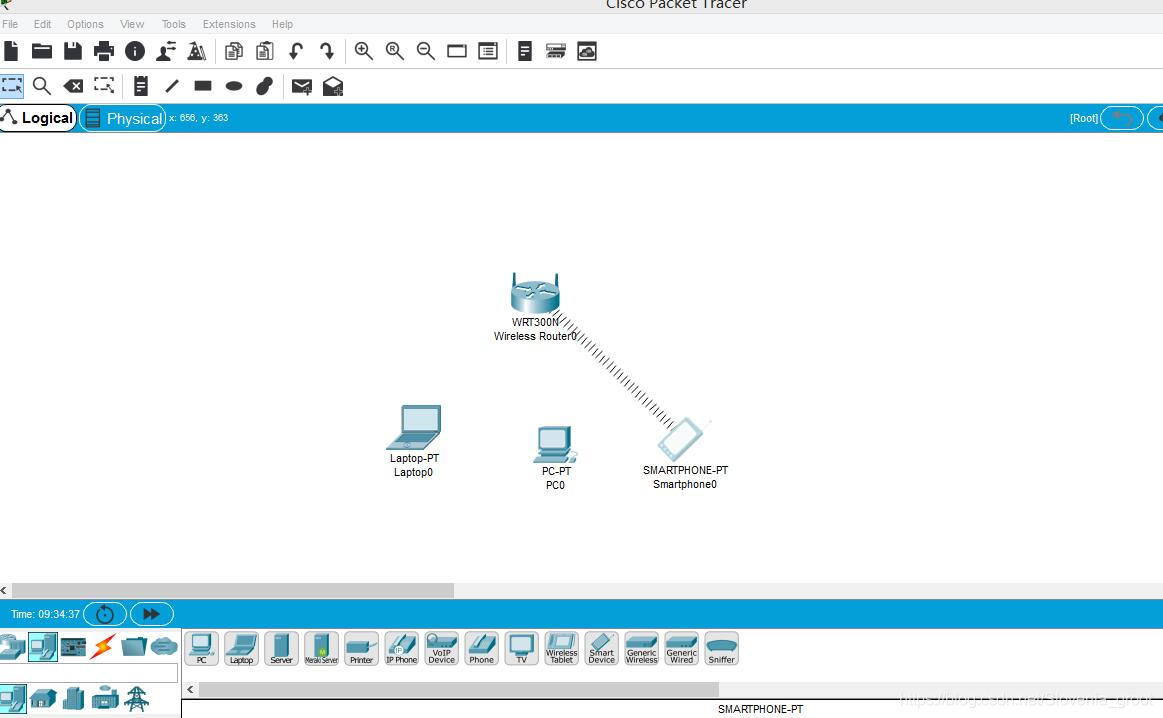This screenshot has width=1163, height=718.
Task: Open the View menu
Action: click(132, 24)
